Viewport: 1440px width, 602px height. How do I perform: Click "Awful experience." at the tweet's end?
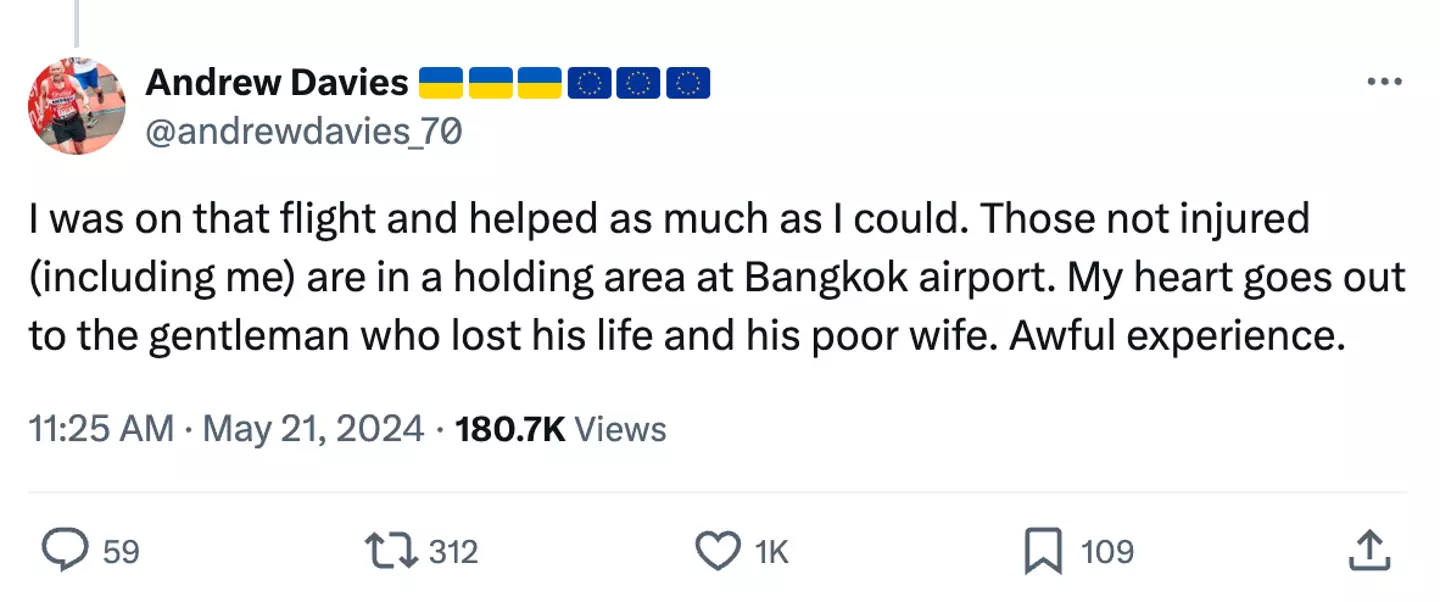(1176, 337)
